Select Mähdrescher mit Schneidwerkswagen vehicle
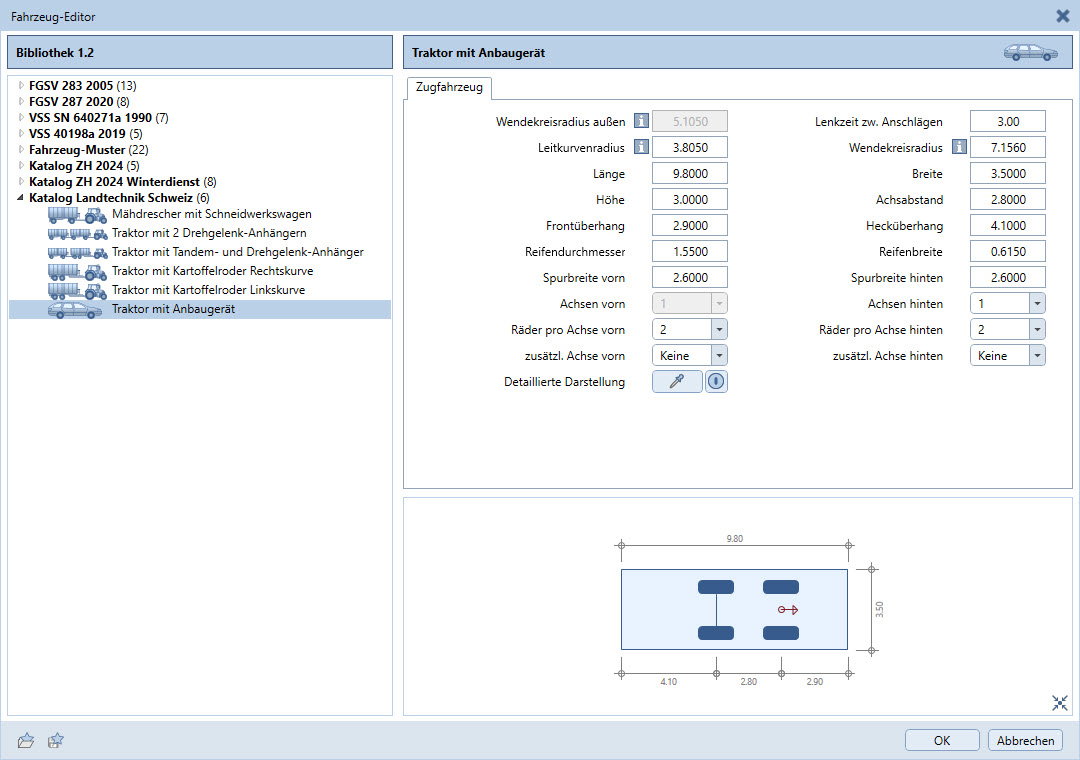 click(x=211, y=214)
